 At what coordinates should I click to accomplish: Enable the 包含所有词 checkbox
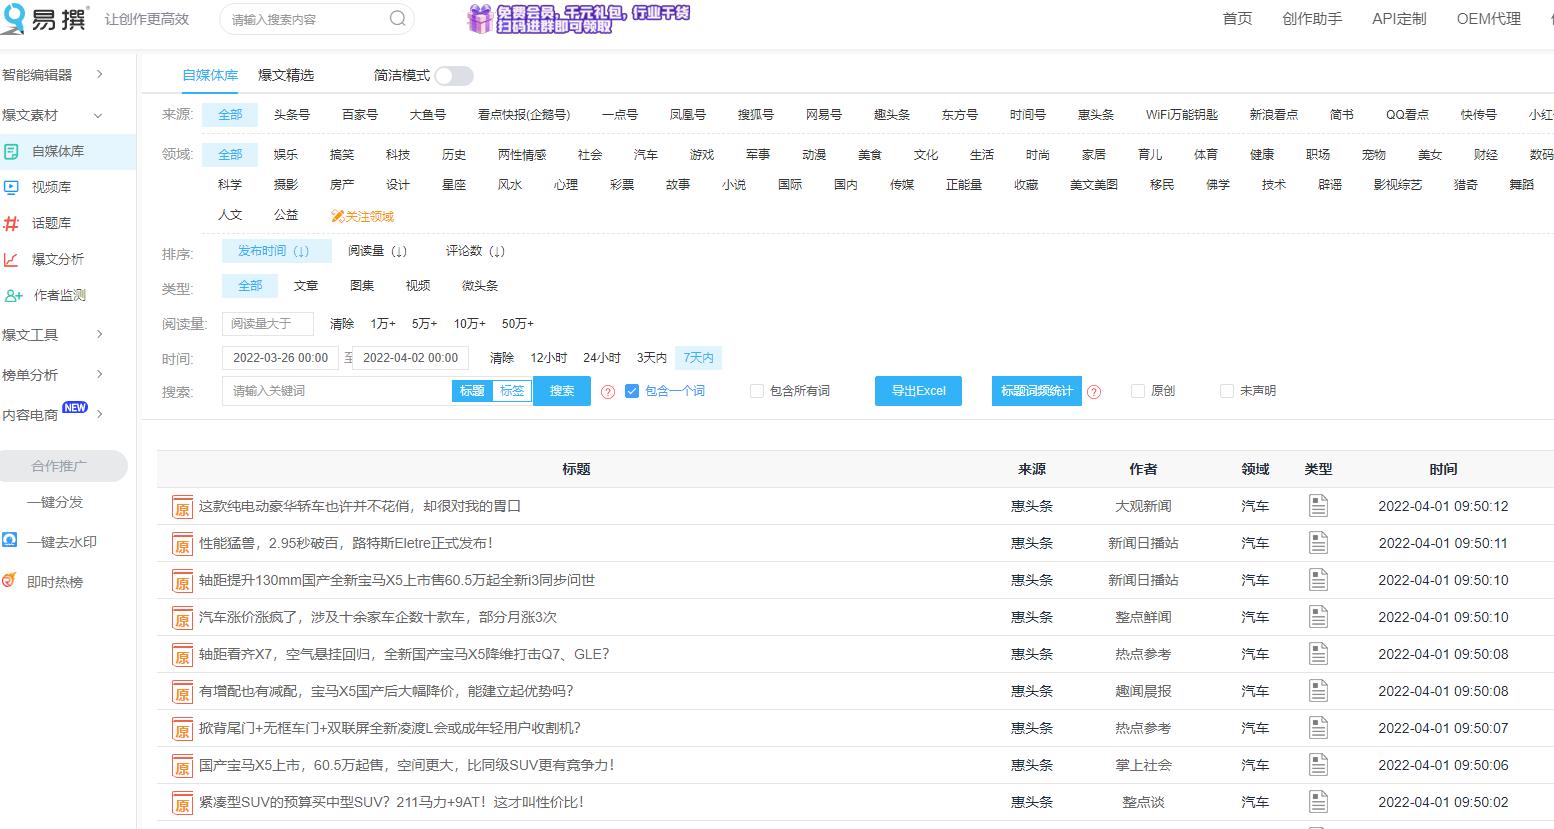click(757, 390)
